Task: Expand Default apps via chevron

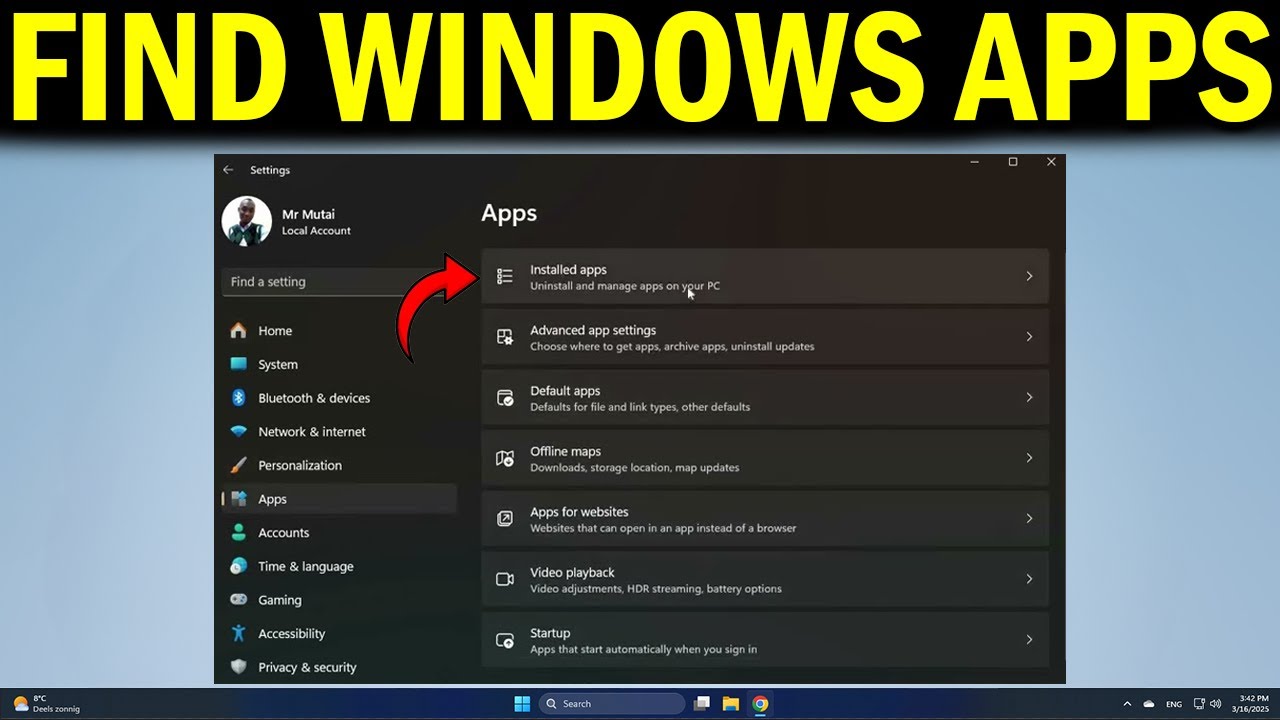Action: [x=1029, y=397]
